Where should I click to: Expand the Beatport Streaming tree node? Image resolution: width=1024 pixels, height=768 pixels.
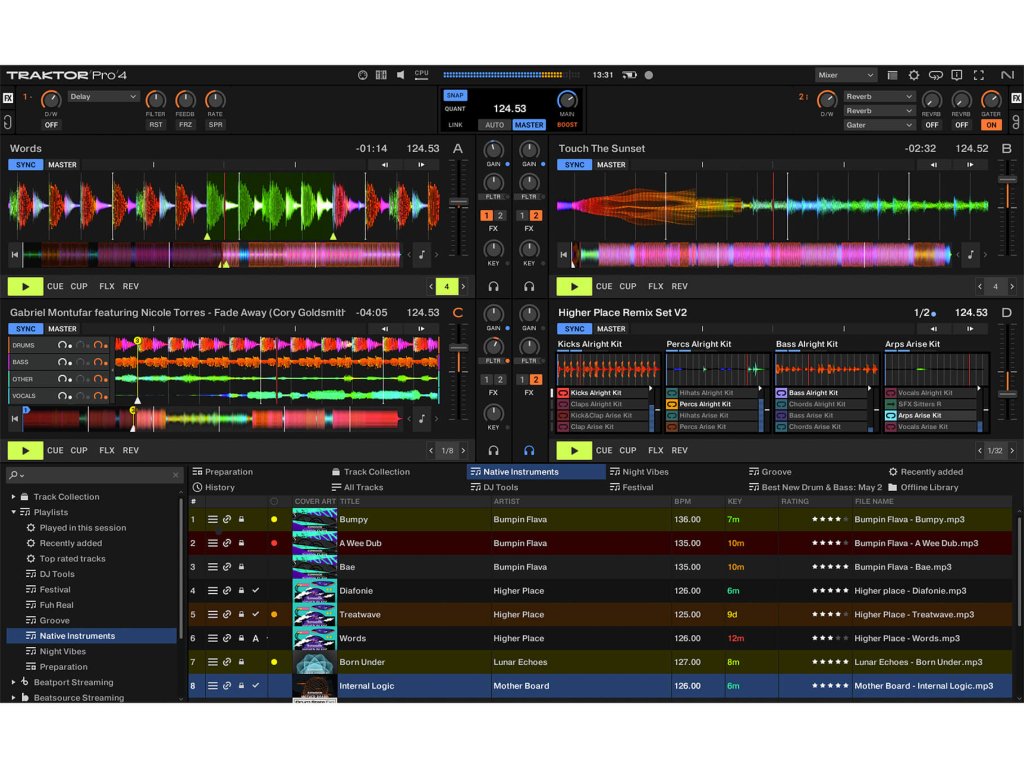(x=13, y=682)
